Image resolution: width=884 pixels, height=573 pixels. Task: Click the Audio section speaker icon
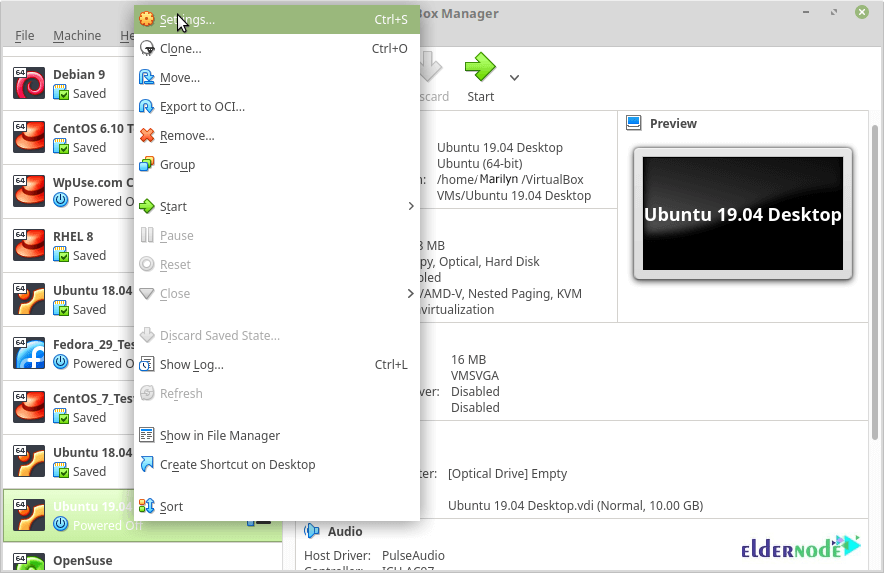[x=312, y=531]
